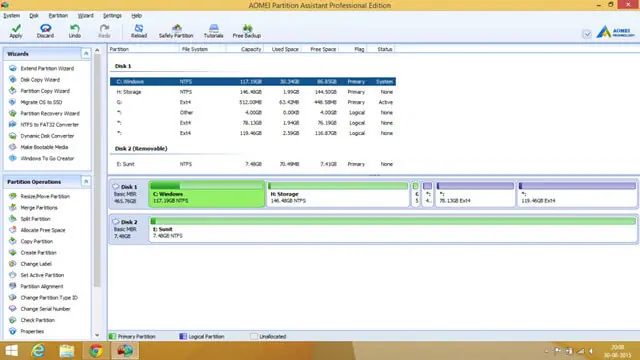Click the Apply toolbar icon
Viewport: 640px width, 360px height.
click(x=16, y=31)
